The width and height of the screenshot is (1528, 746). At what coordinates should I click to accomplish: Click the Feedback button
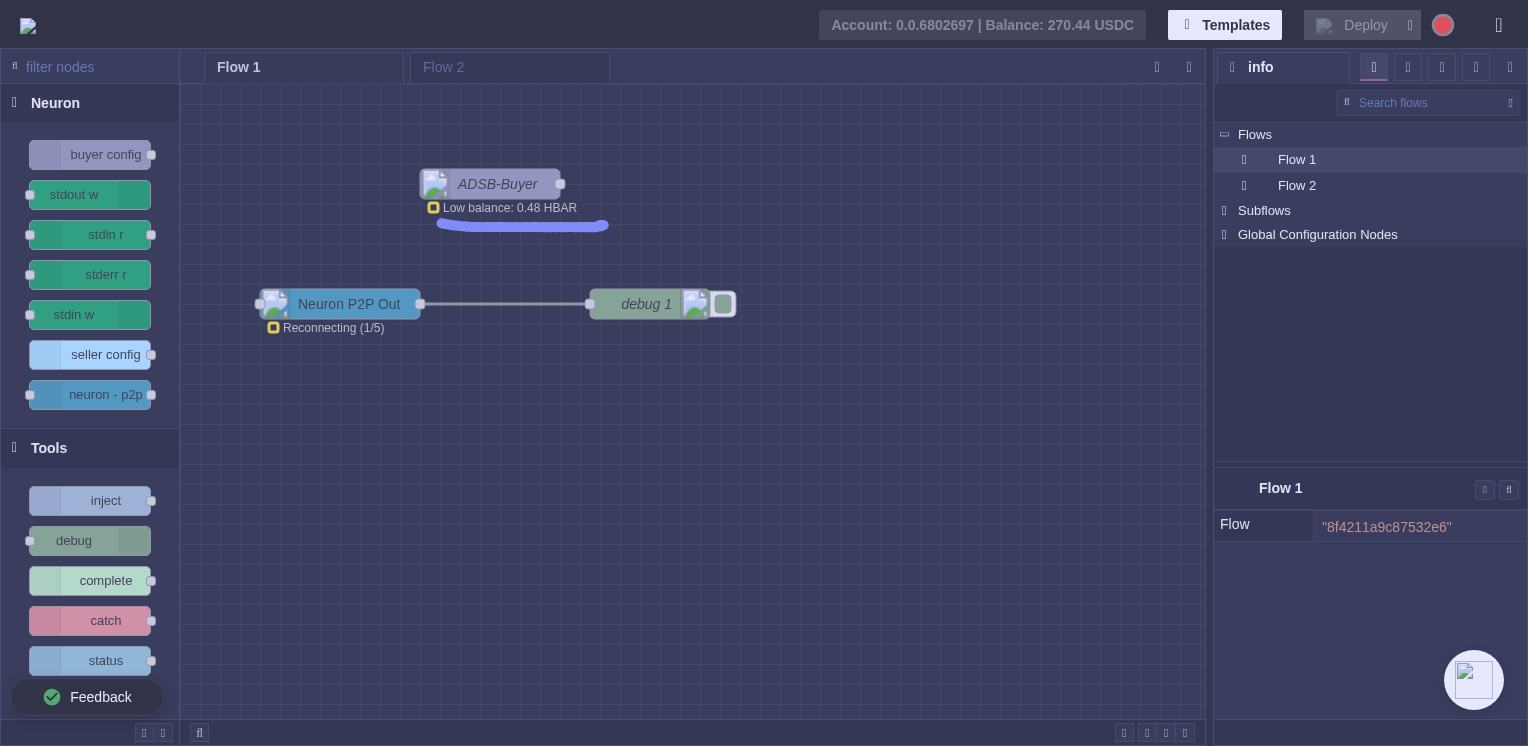click(87, 697)
